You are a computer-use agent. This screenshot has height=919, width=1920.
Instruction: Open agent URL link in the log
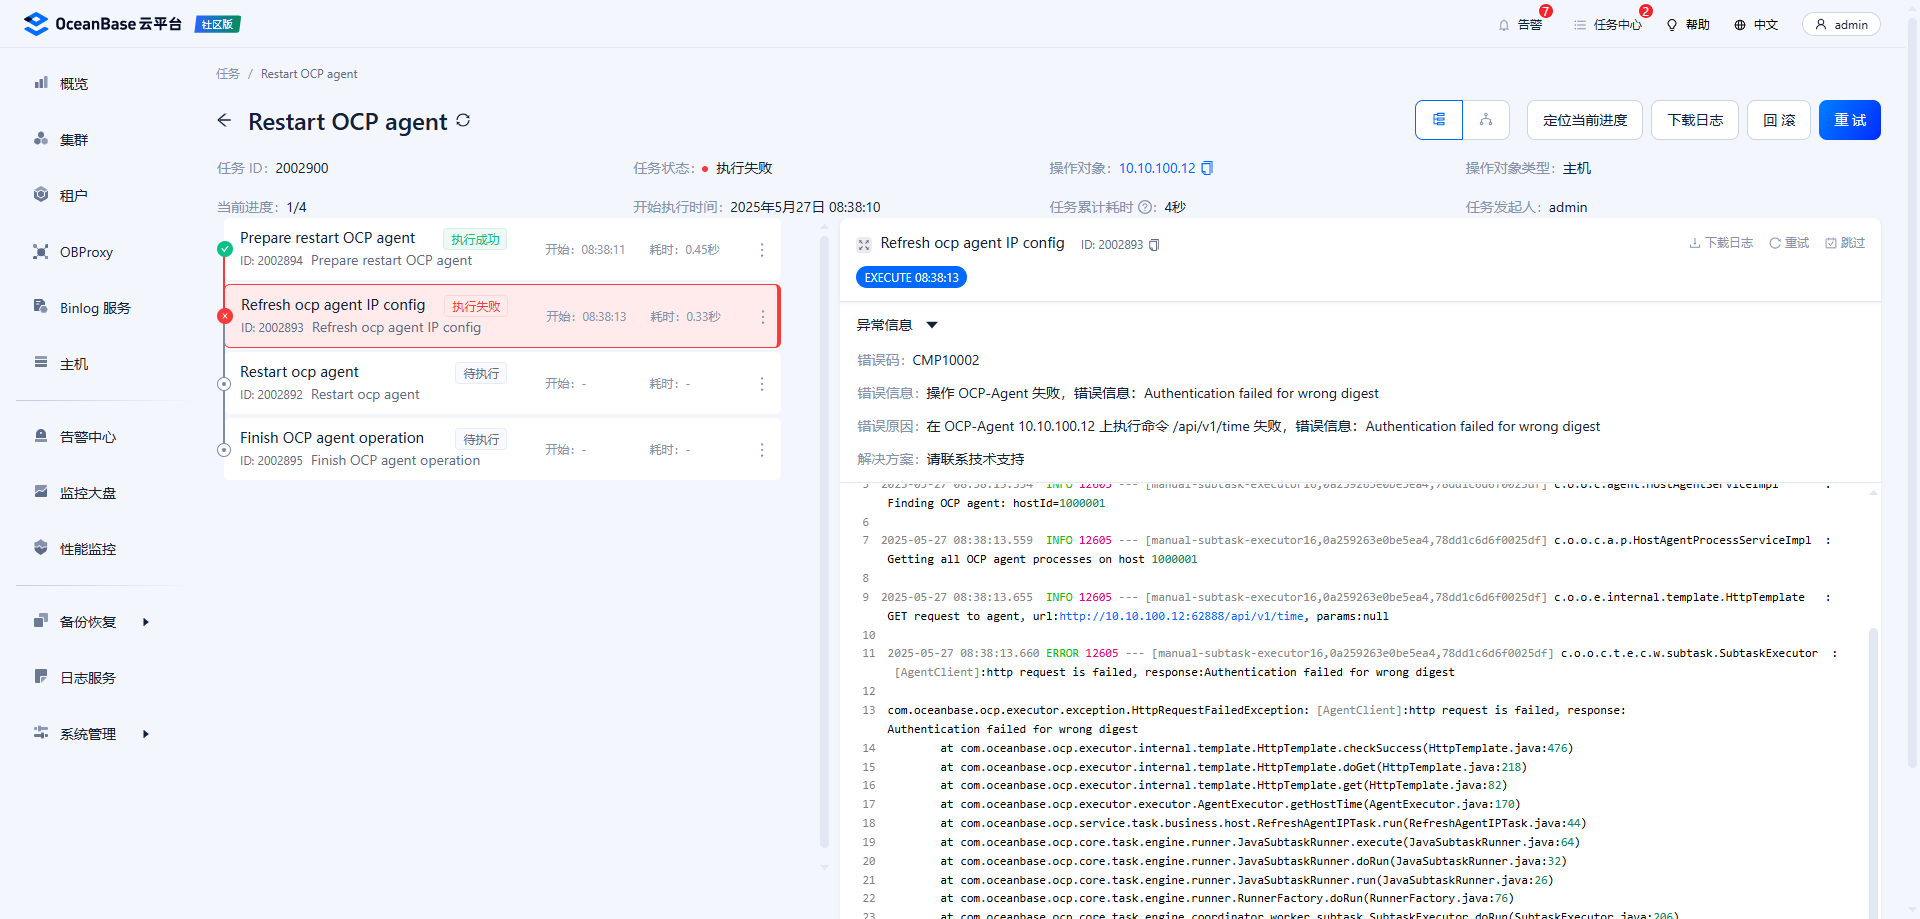click(x=1182, y=616)
